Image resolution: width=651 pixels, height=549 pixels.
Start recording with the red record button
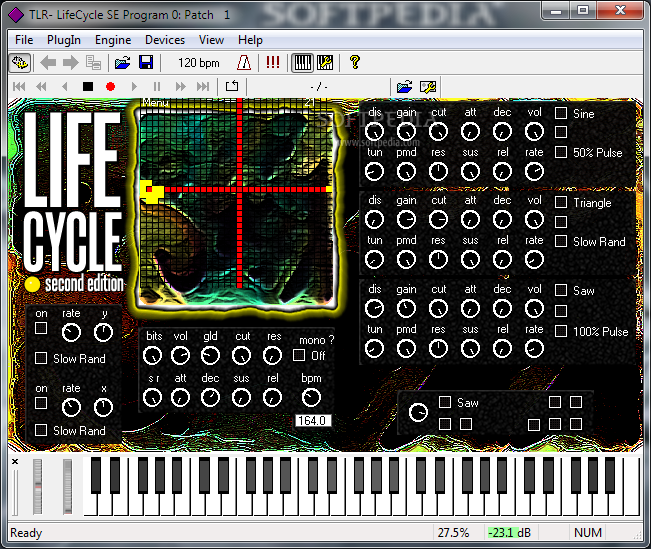(110, 86)
